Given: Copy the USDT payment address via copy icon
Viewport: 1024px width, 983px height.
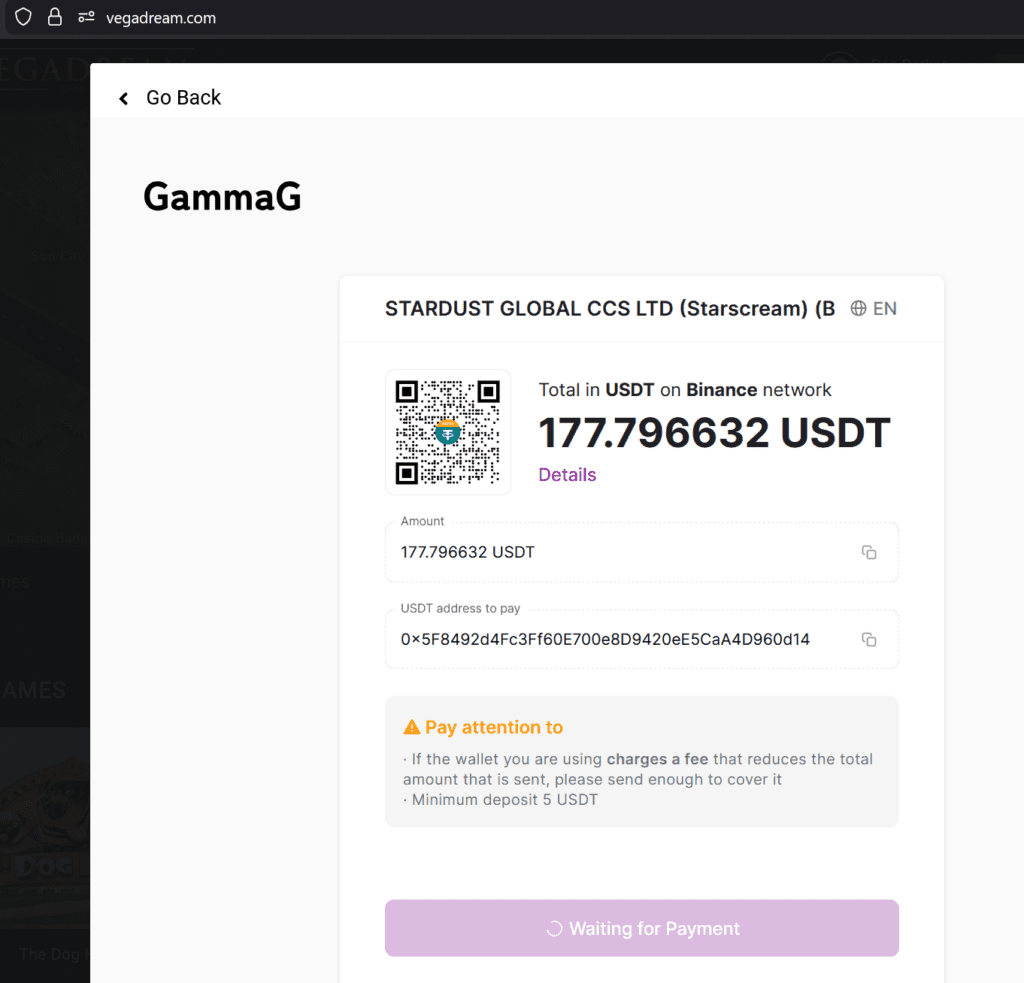Looking at the screenshot, I should (x=868, y=639).
